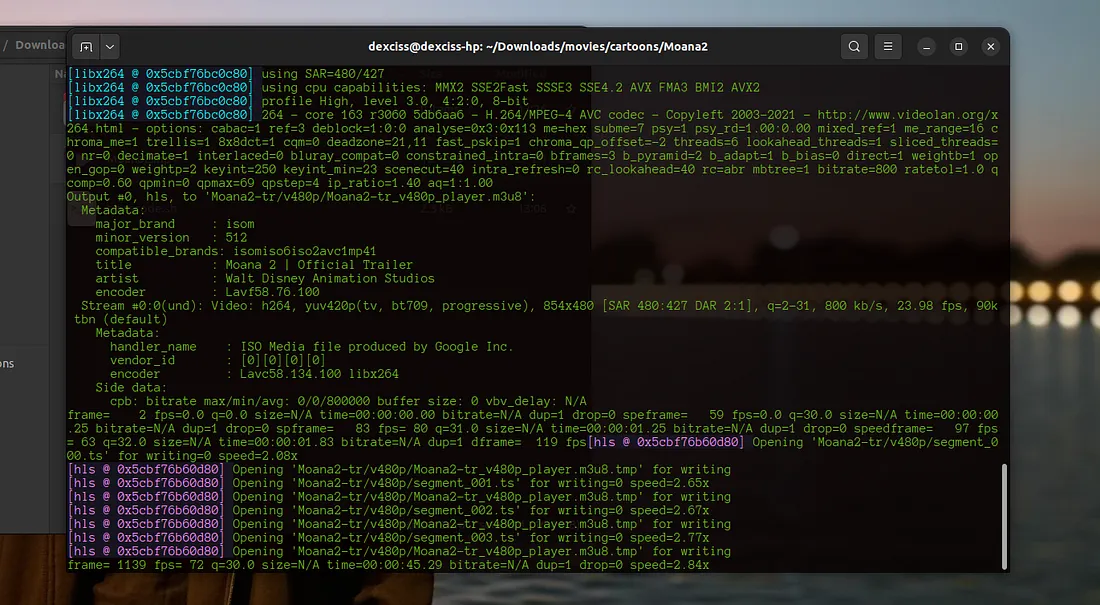Click the 'Output #0, hls, to' line
The width and height of the screenshot is (1100, 605).
point(301,197)
